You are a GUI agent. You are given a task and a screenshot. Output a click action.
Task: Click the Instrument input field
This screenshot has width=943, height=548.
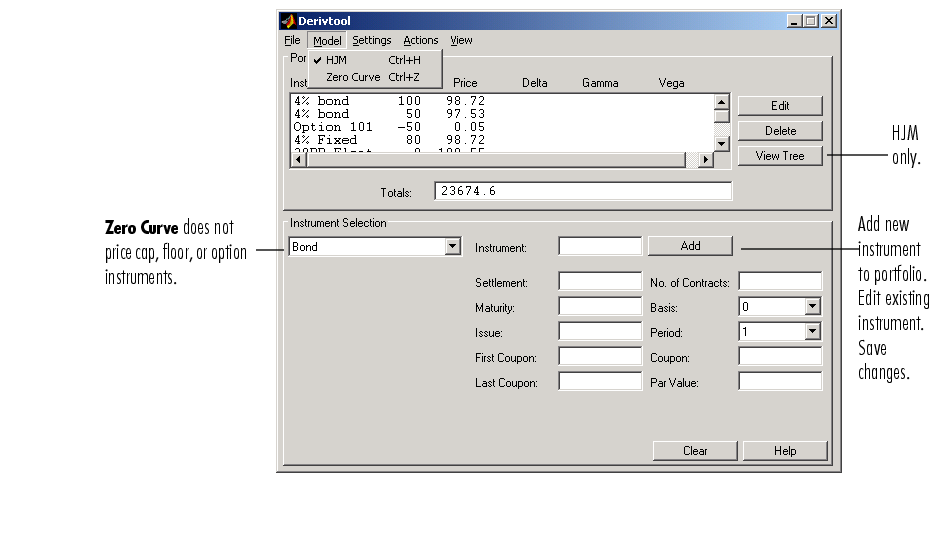click(x=600, y=246)
